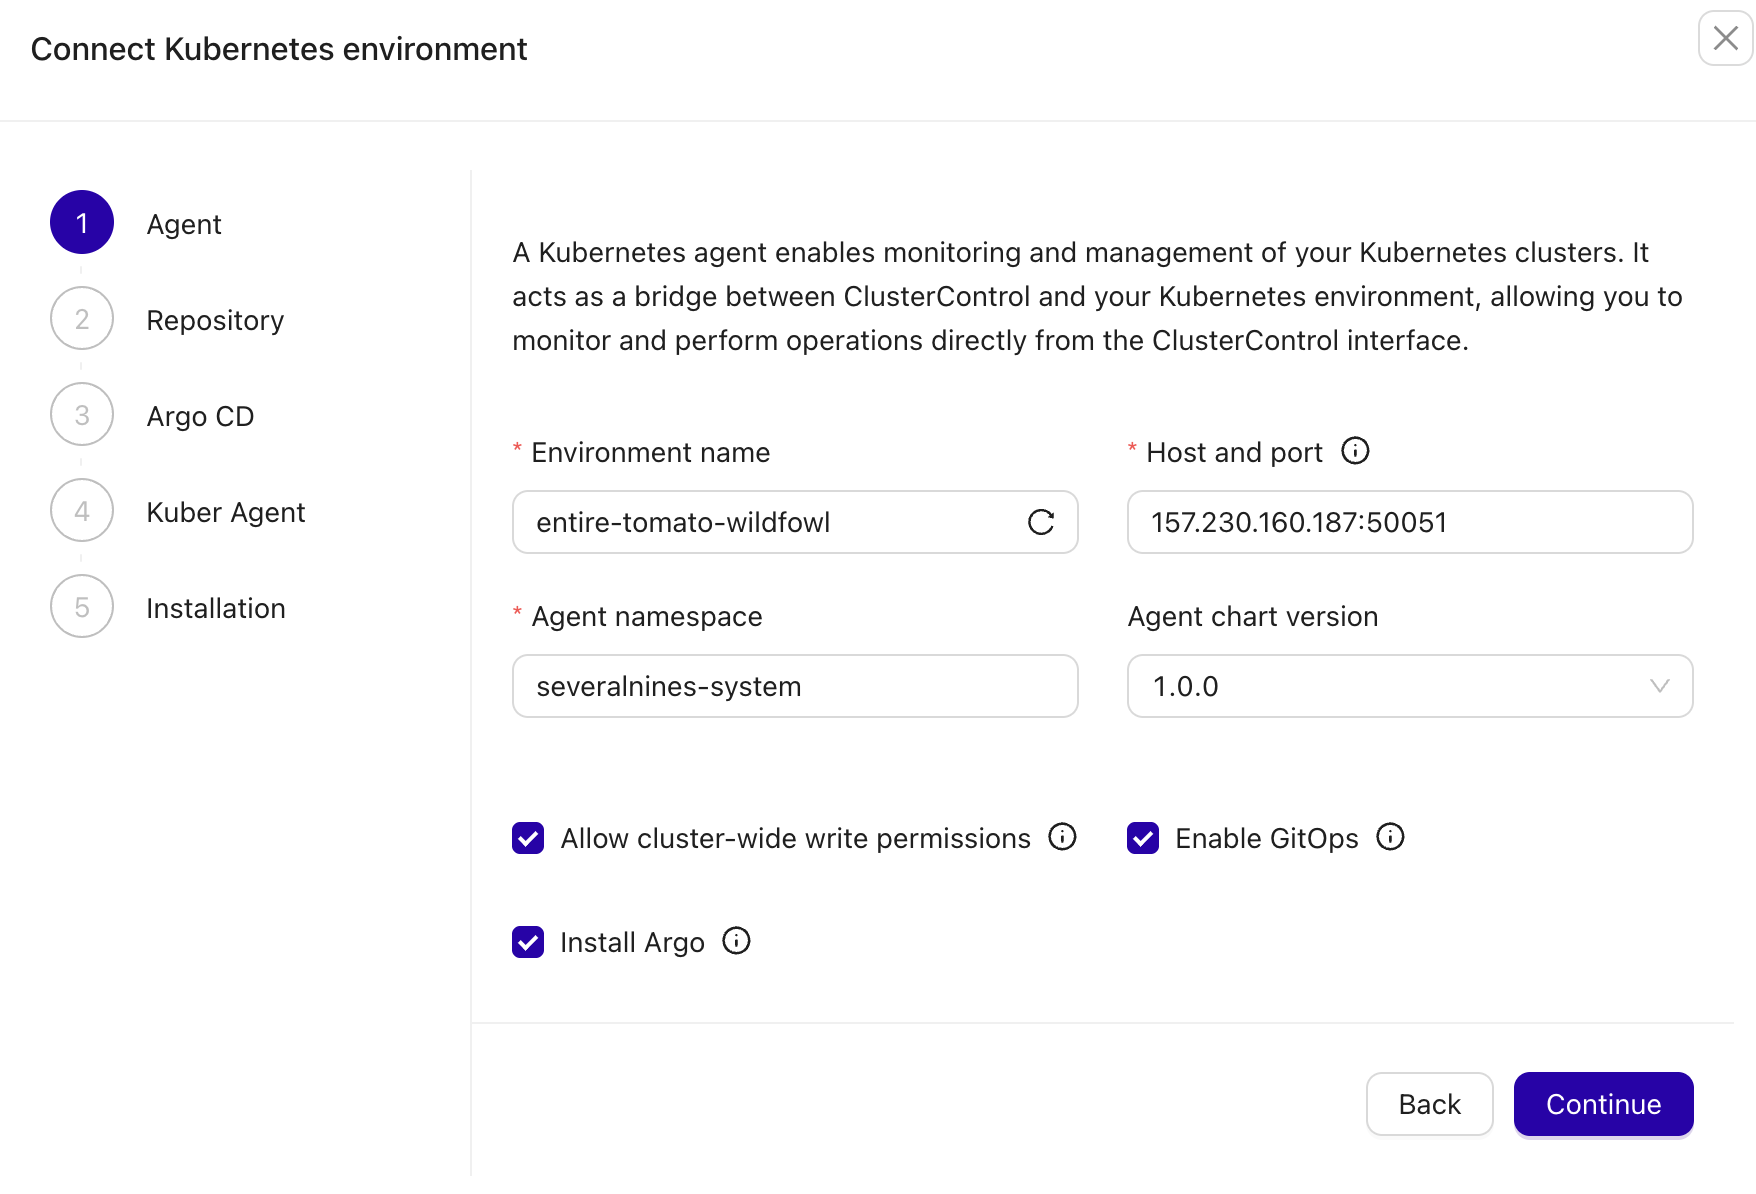Click the step 4 Kuber Agent circle
Viewport: 1756px width, 1194px height.
[x=81, y=510]
